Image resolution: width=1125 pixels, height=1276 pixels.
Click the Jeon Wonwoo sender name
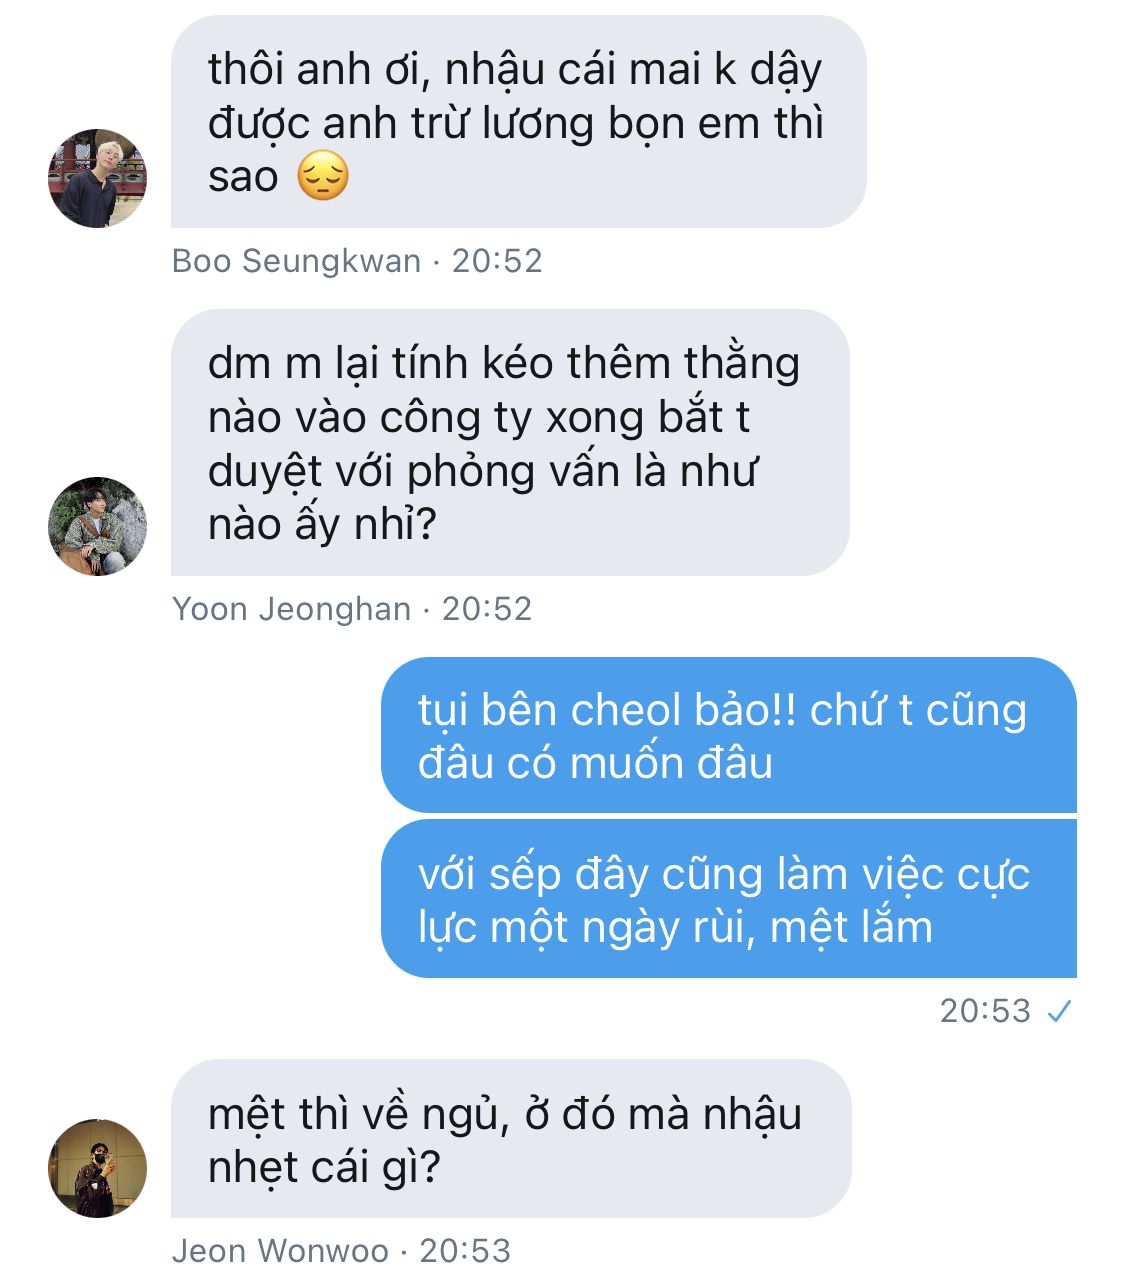[280, 1251]
